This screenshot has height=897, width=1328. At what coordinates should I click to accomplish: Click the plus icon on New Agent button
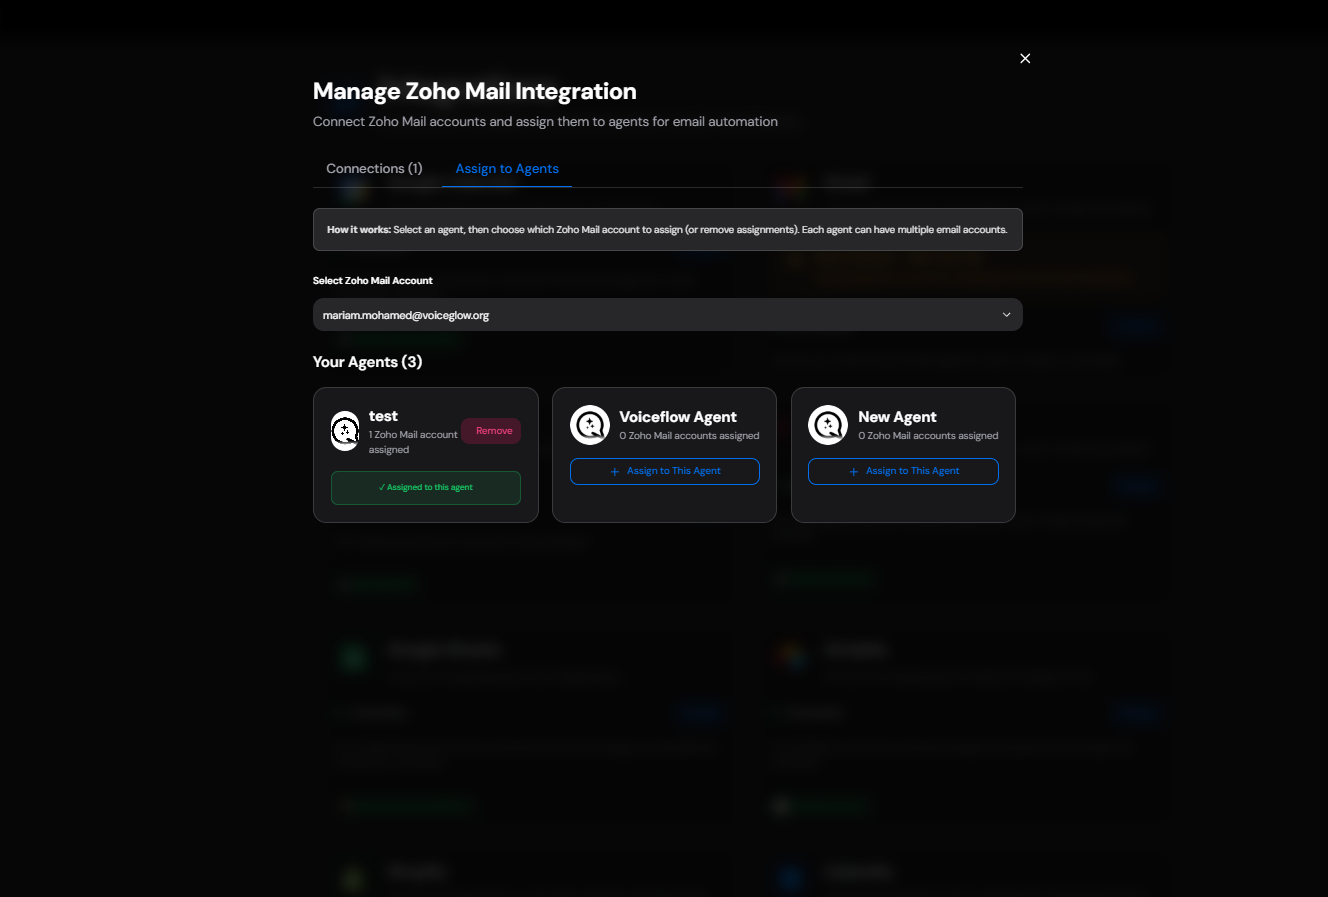(x=853, y=472)
